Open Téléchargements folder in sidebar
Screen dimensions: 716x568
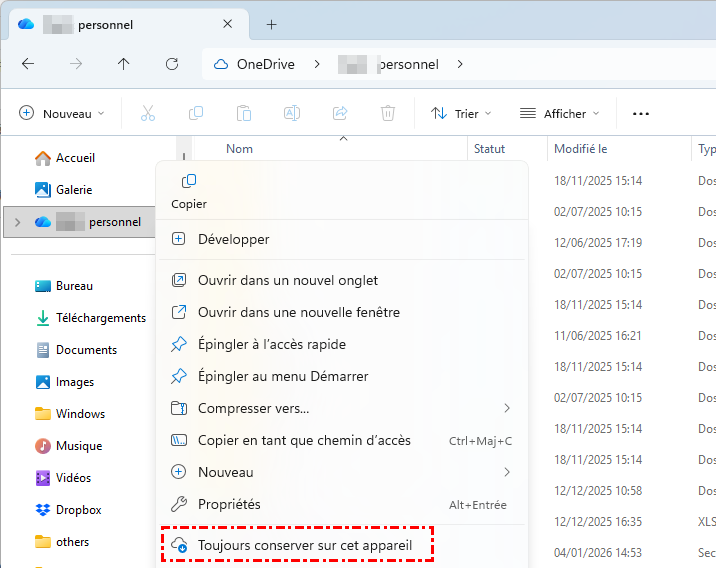(x=100, y=318)
